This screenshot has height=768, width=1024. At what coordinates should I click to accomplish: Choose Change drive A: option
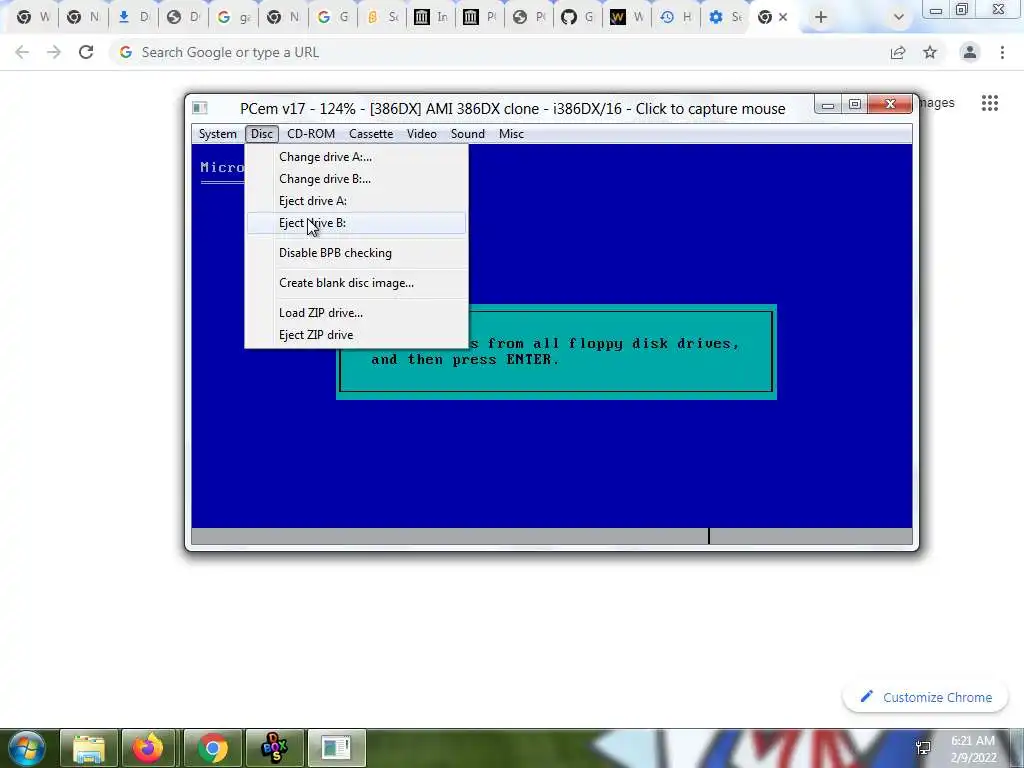pyautogui.click(x=357, y=157)
